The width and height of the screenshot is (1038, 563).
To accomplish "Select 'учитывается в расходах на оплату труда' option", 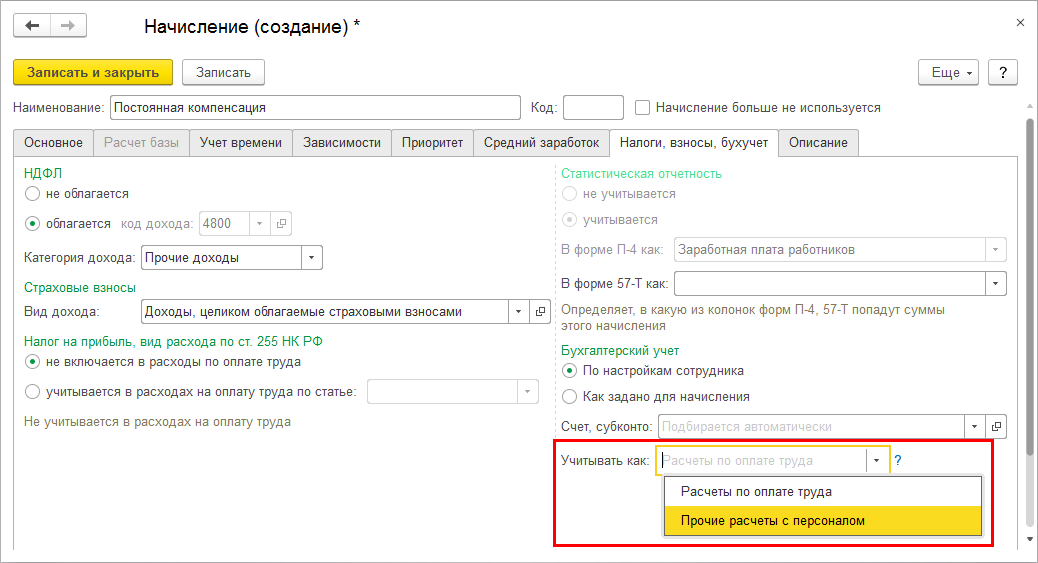I will coord(33,392).
